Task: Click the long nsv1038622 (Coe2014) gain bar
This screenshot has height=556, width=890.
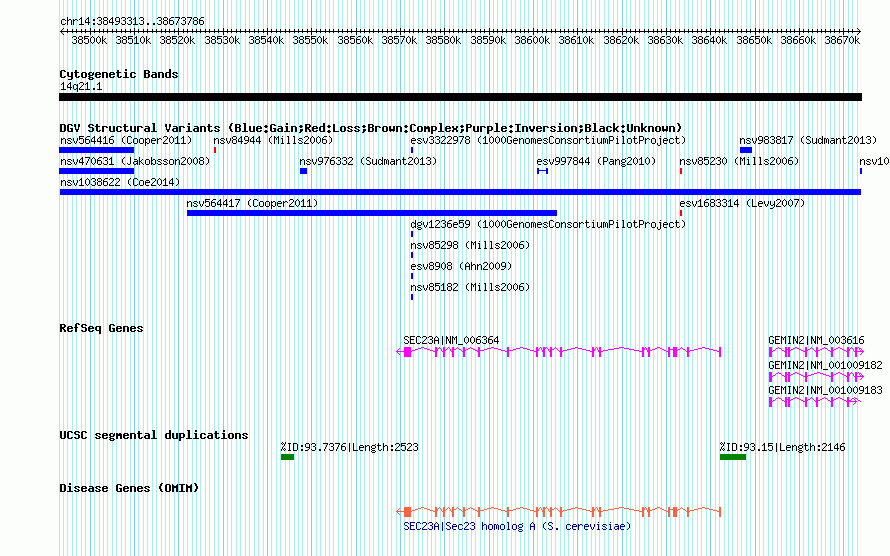Action: pyautogui.click(x=460, y=192)
